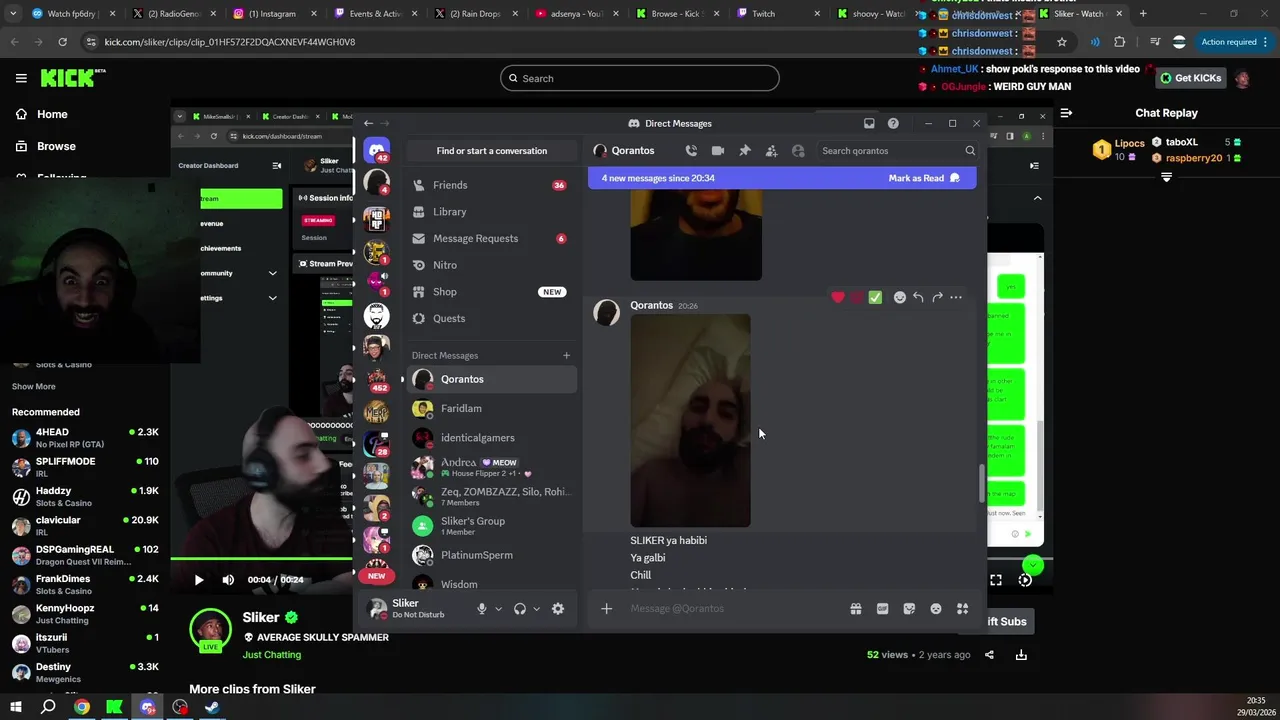Click the Discord home logo icon
Viewport: 1280px width, 720px height.
tap(377, 151)
